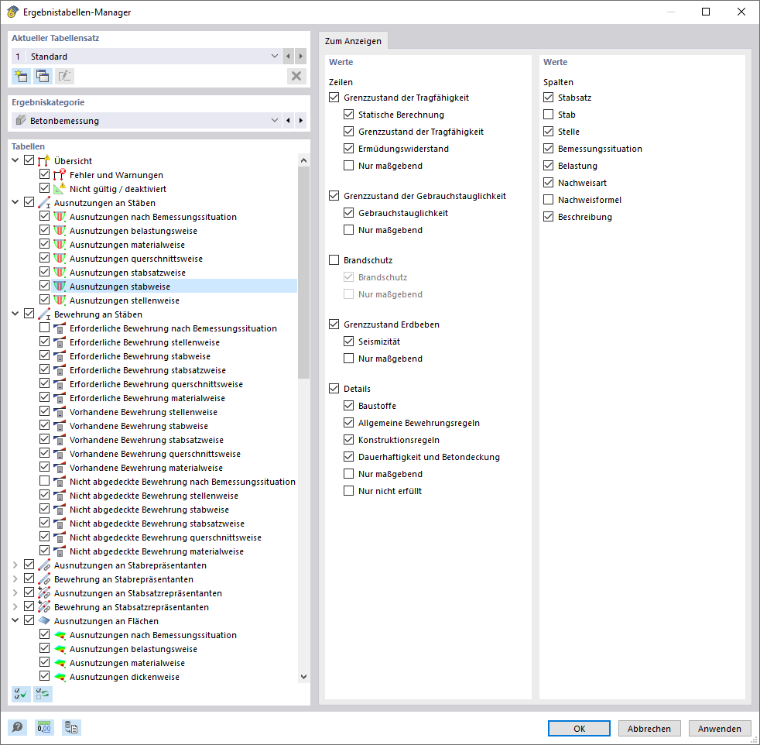Click the Ausnutzungen an Stabrepräsentanten icon

point(44,565)
